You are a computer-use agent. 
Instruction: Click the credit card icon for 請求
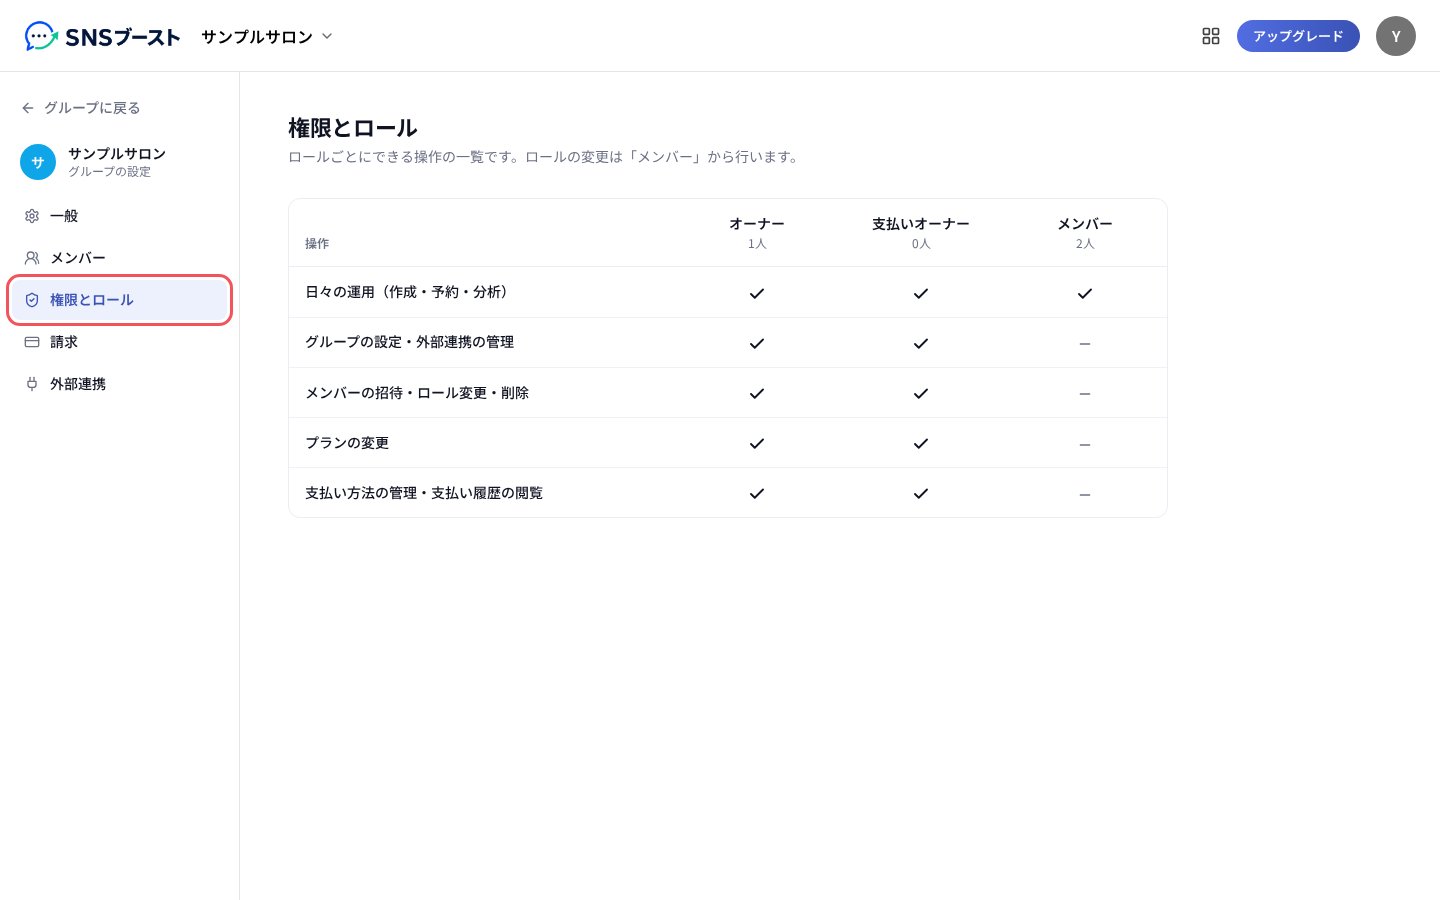click(x=32, y=342)
